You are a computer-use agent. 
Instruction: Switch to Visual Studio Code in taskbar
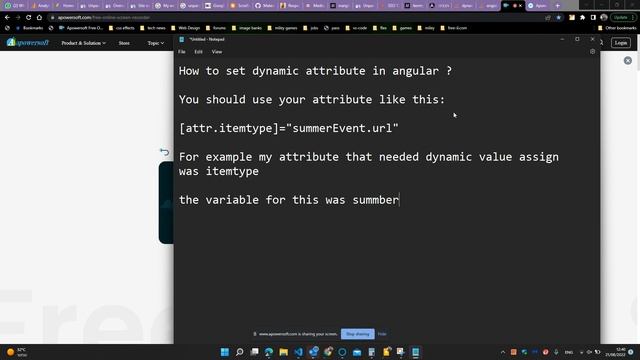(x=298, y=352)
